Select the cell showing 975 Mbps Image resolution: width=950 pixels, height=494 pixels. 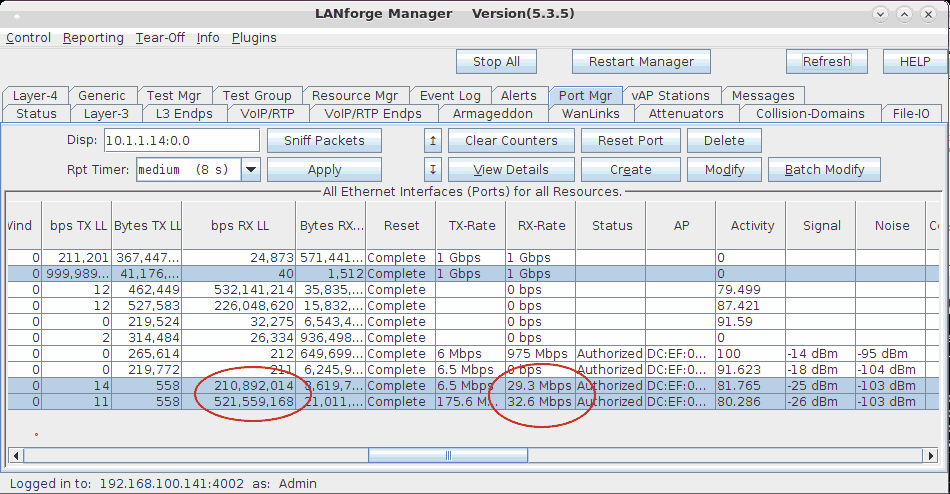point(541,354)
